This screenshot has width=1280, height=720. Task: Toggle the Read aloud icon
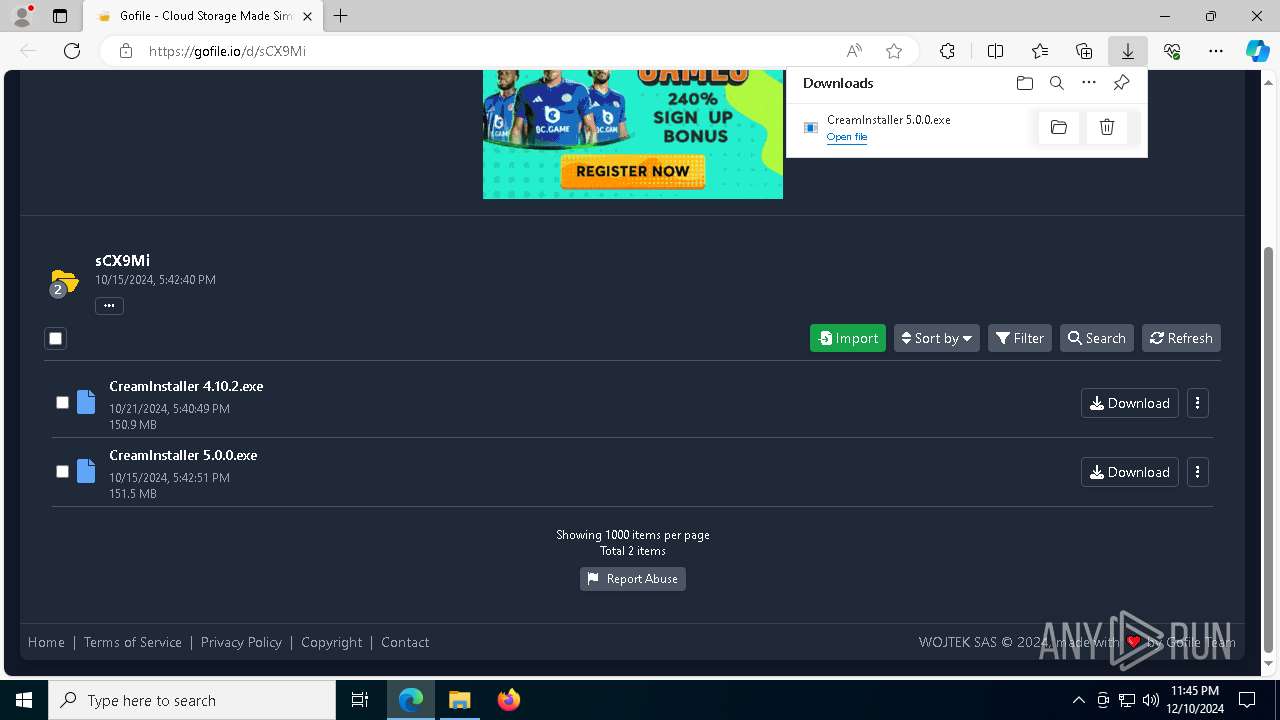pos(854,51)
